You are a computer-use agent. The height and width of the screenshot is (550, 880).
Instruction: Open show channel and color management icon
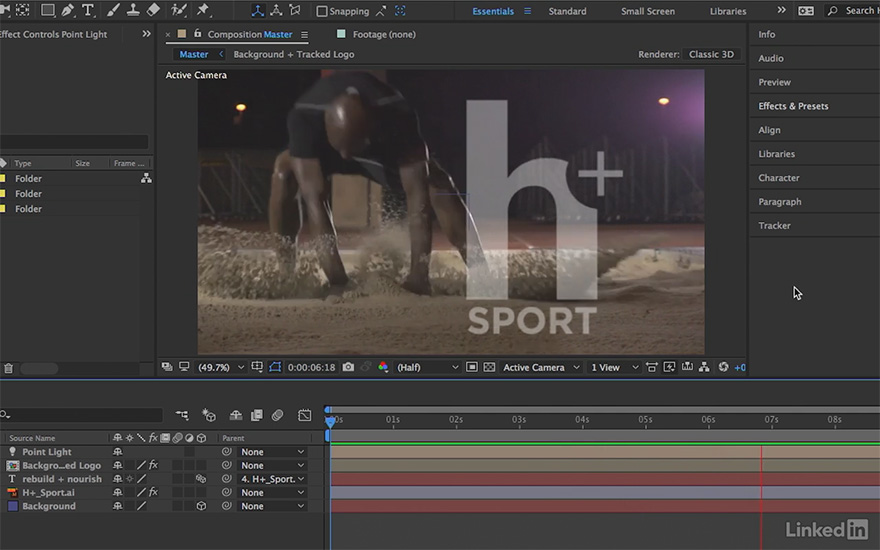click(x=383, y=367)
